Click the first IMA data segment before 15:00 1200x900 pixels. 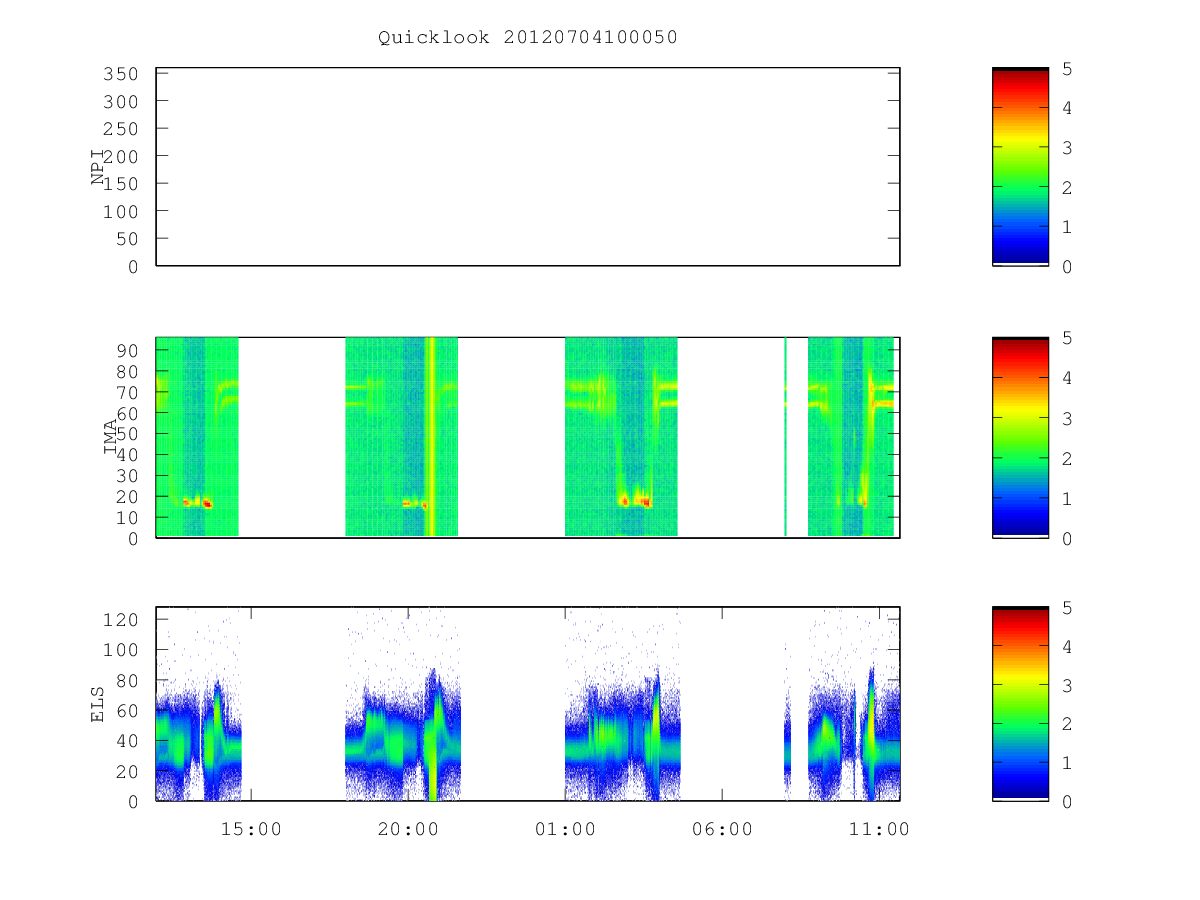pyautogui.click(x=197, y=437)
